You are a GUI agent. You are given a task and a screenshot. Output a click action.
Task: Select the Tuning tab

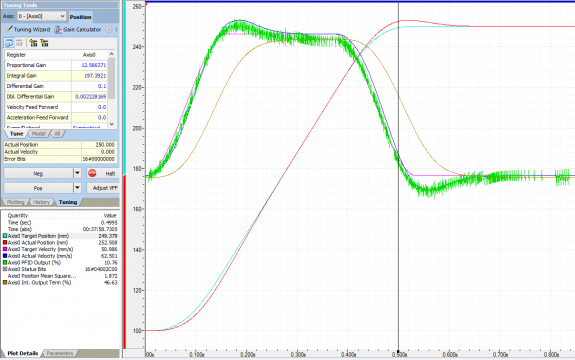(x=68, y=202)
